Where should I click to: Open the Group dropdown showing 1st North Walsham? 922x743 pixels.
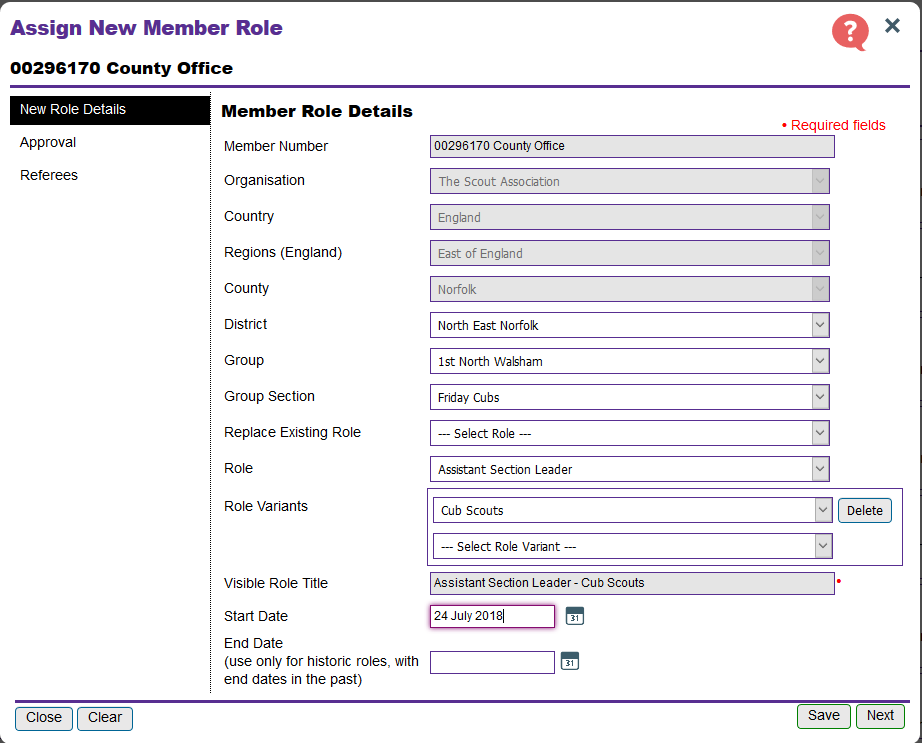629,361
